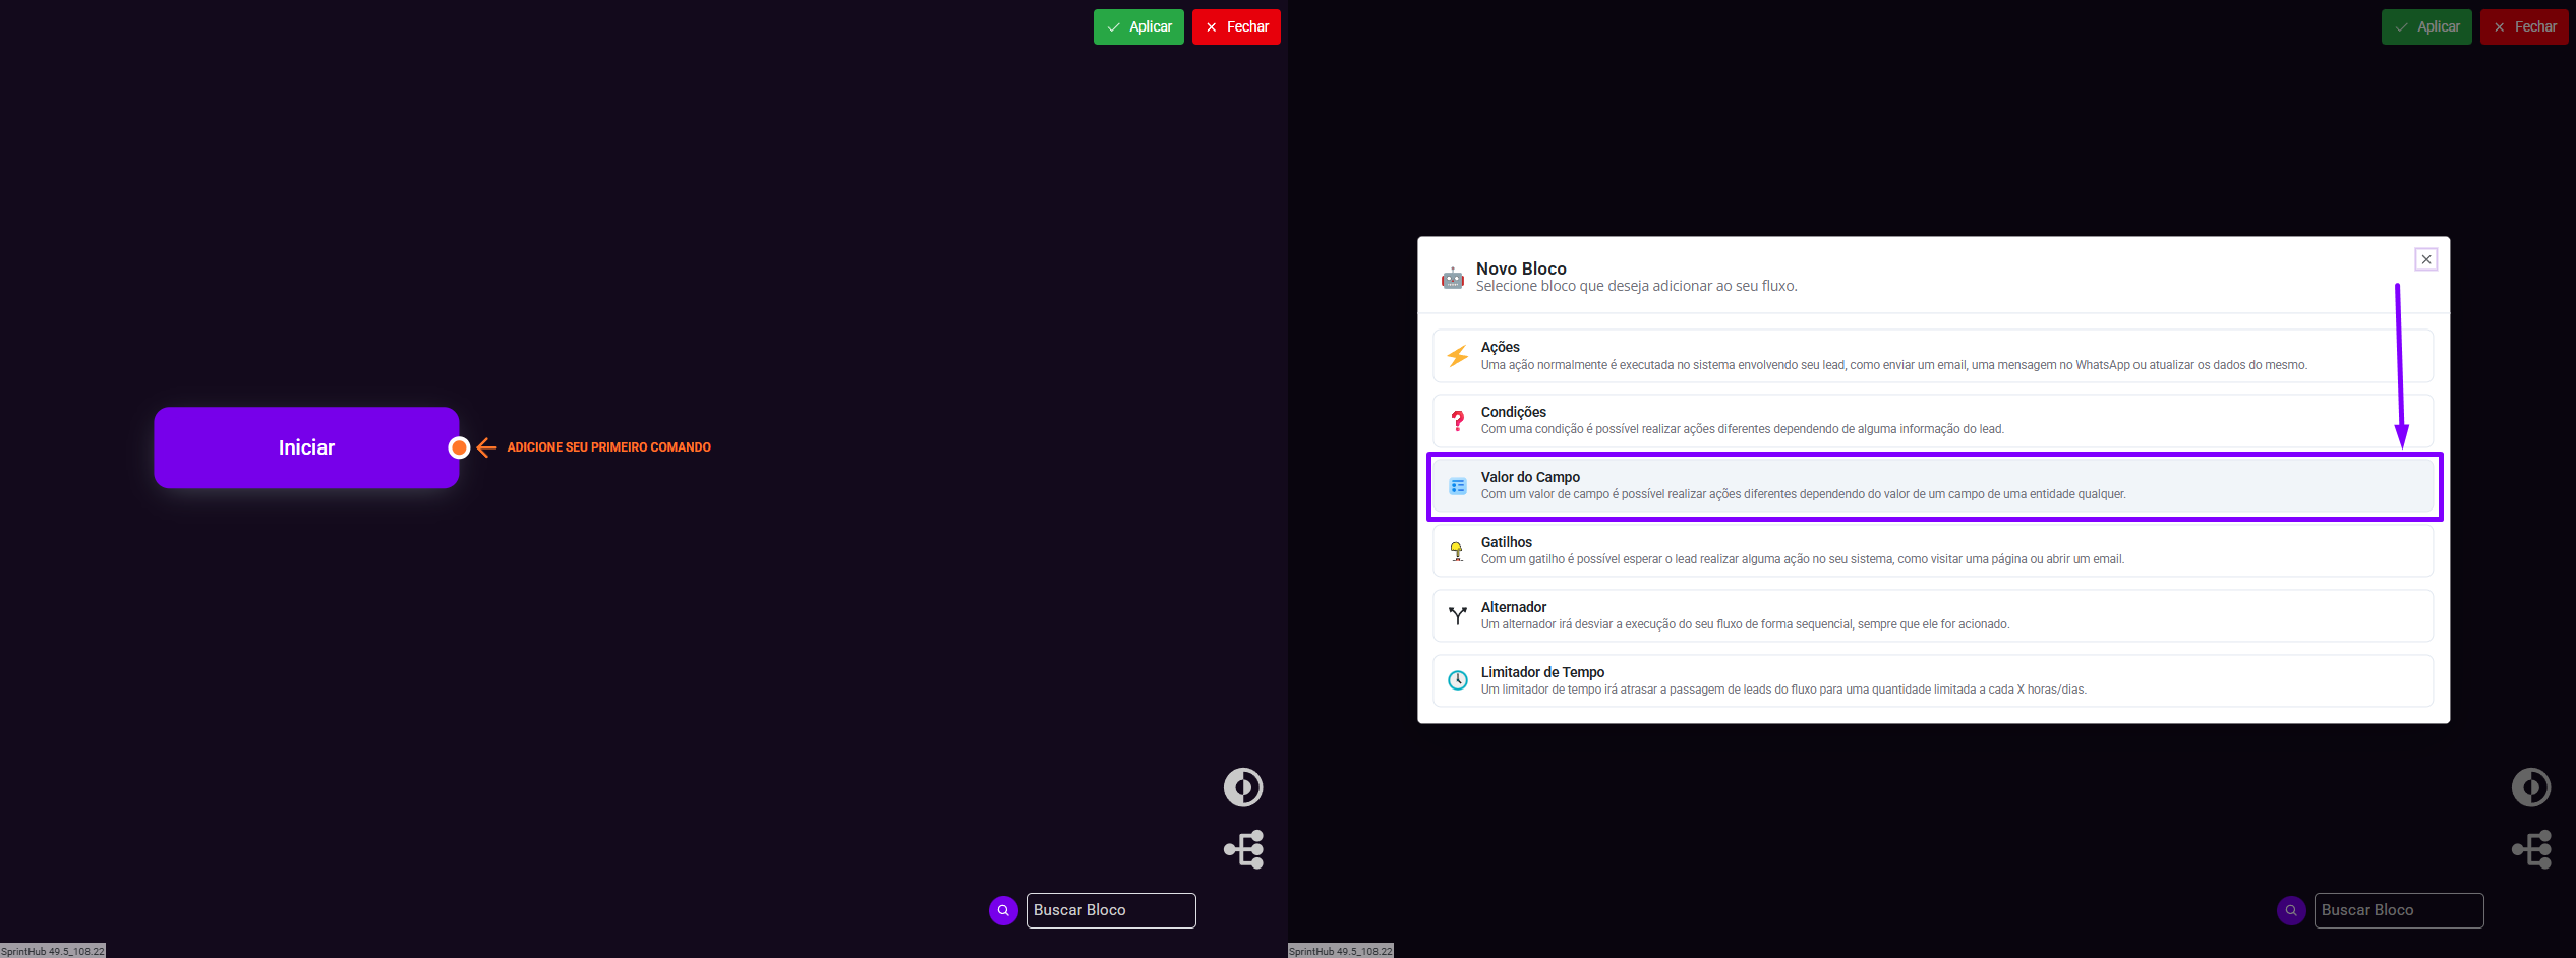Select the Gatilhos block option
The image size is (2576, 958).
[1932, 551]
